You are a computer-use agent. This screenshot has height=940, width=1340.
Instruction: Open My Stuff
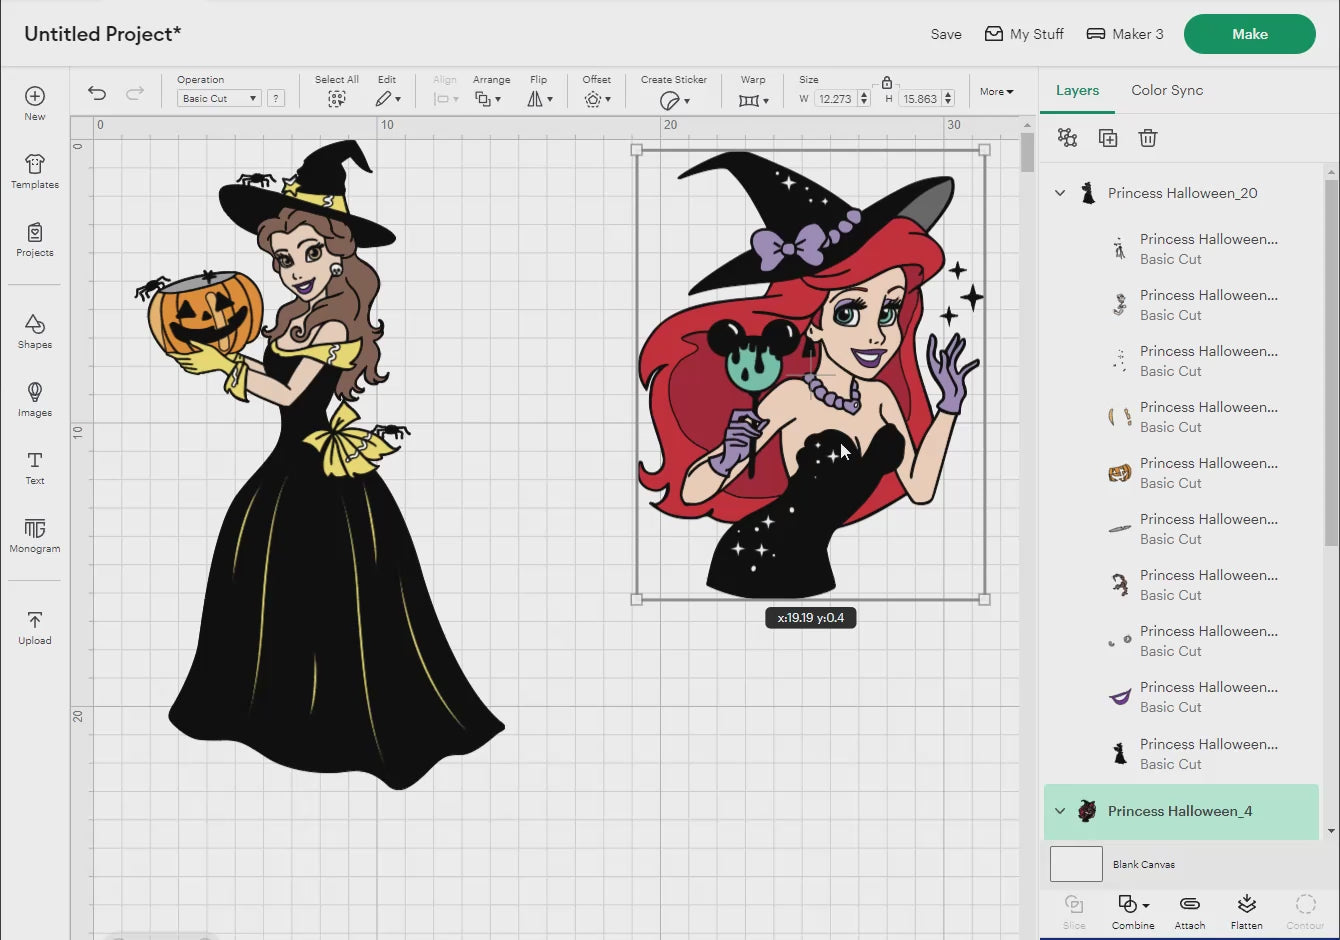click(x=1024, y=34)
